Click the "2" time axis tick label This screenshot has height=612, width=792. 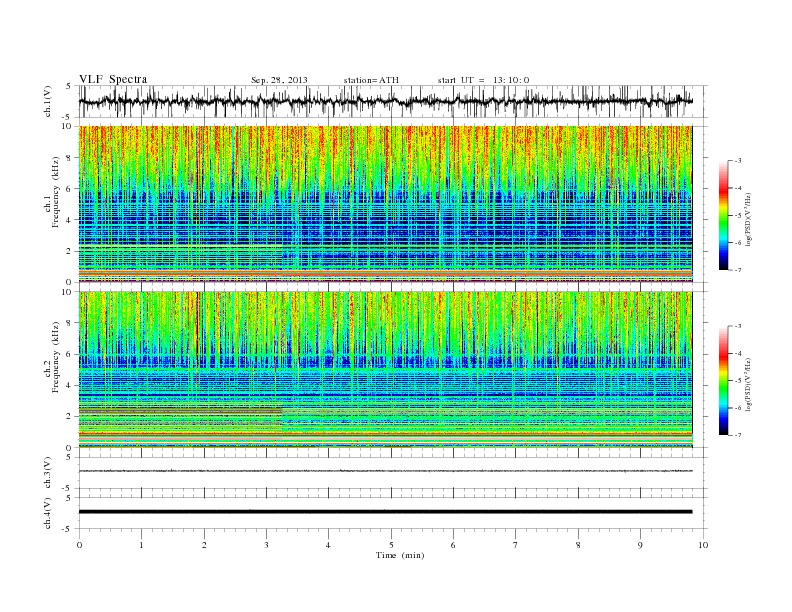click(204, 545)
